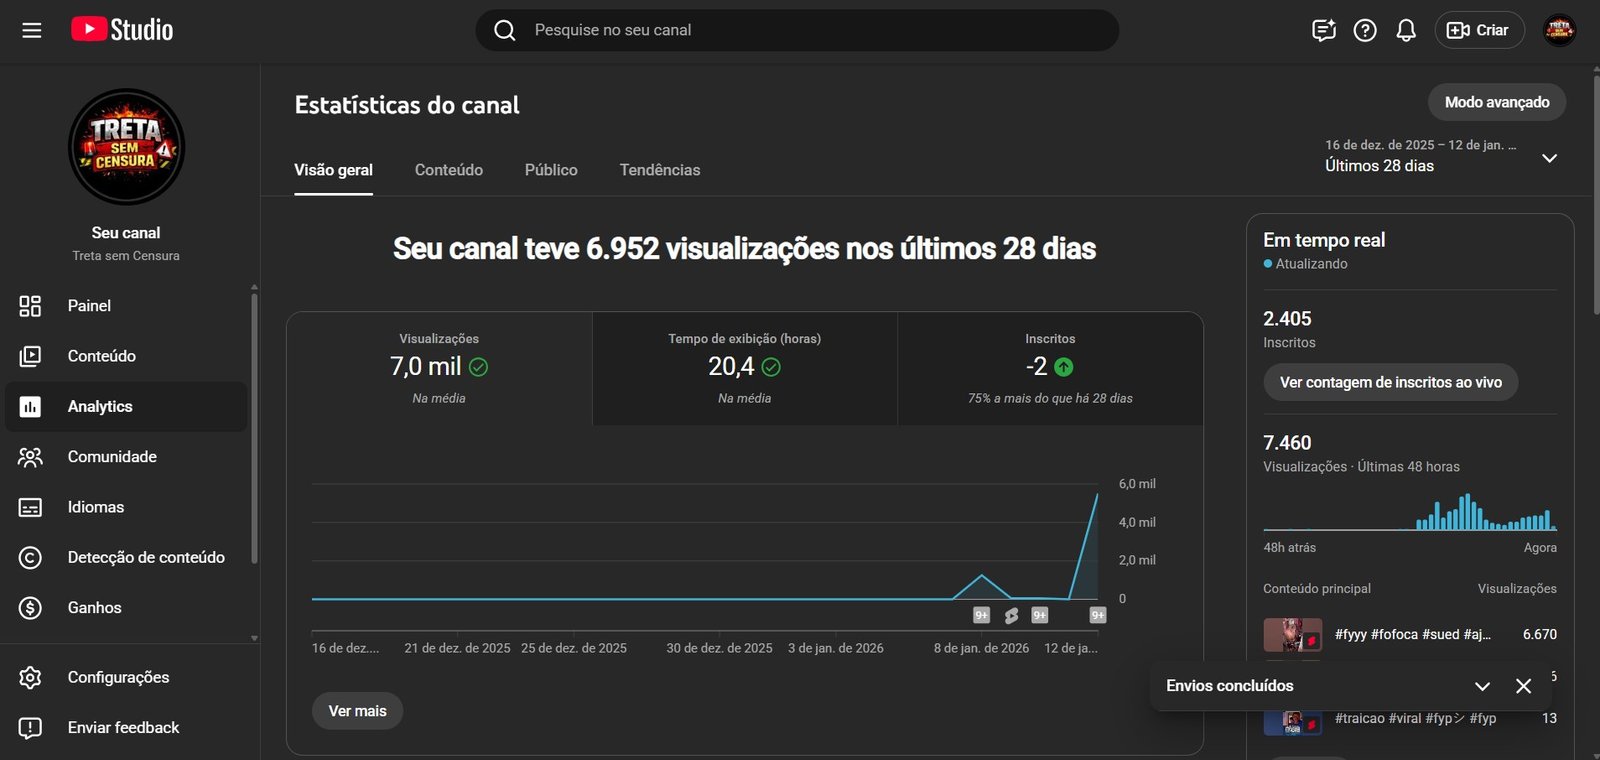The image size is (1600, 760).
Task: Open the top bar comments feedback icon
Action: coord(1324,30)
